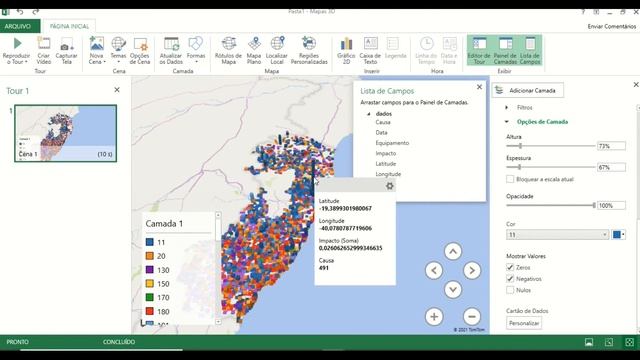This screenshot has width=640, height=360.
Task: Rotate map right with right arrow
Action: [x=472, y=270]
